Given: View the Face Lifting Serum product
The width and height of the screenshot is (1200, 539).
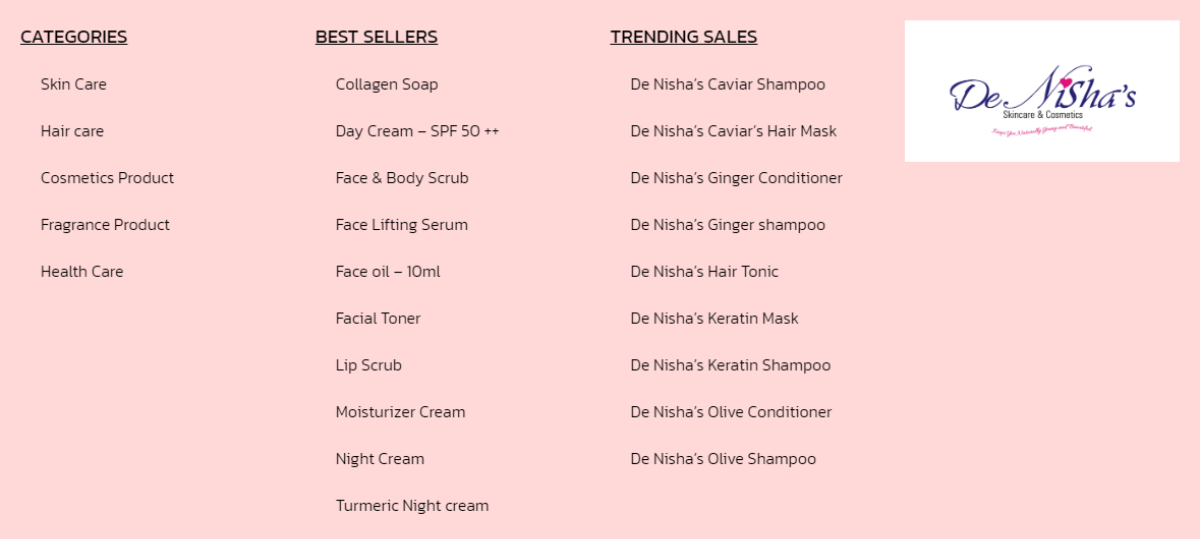Looking at the screenshot, I should point(401,225).
